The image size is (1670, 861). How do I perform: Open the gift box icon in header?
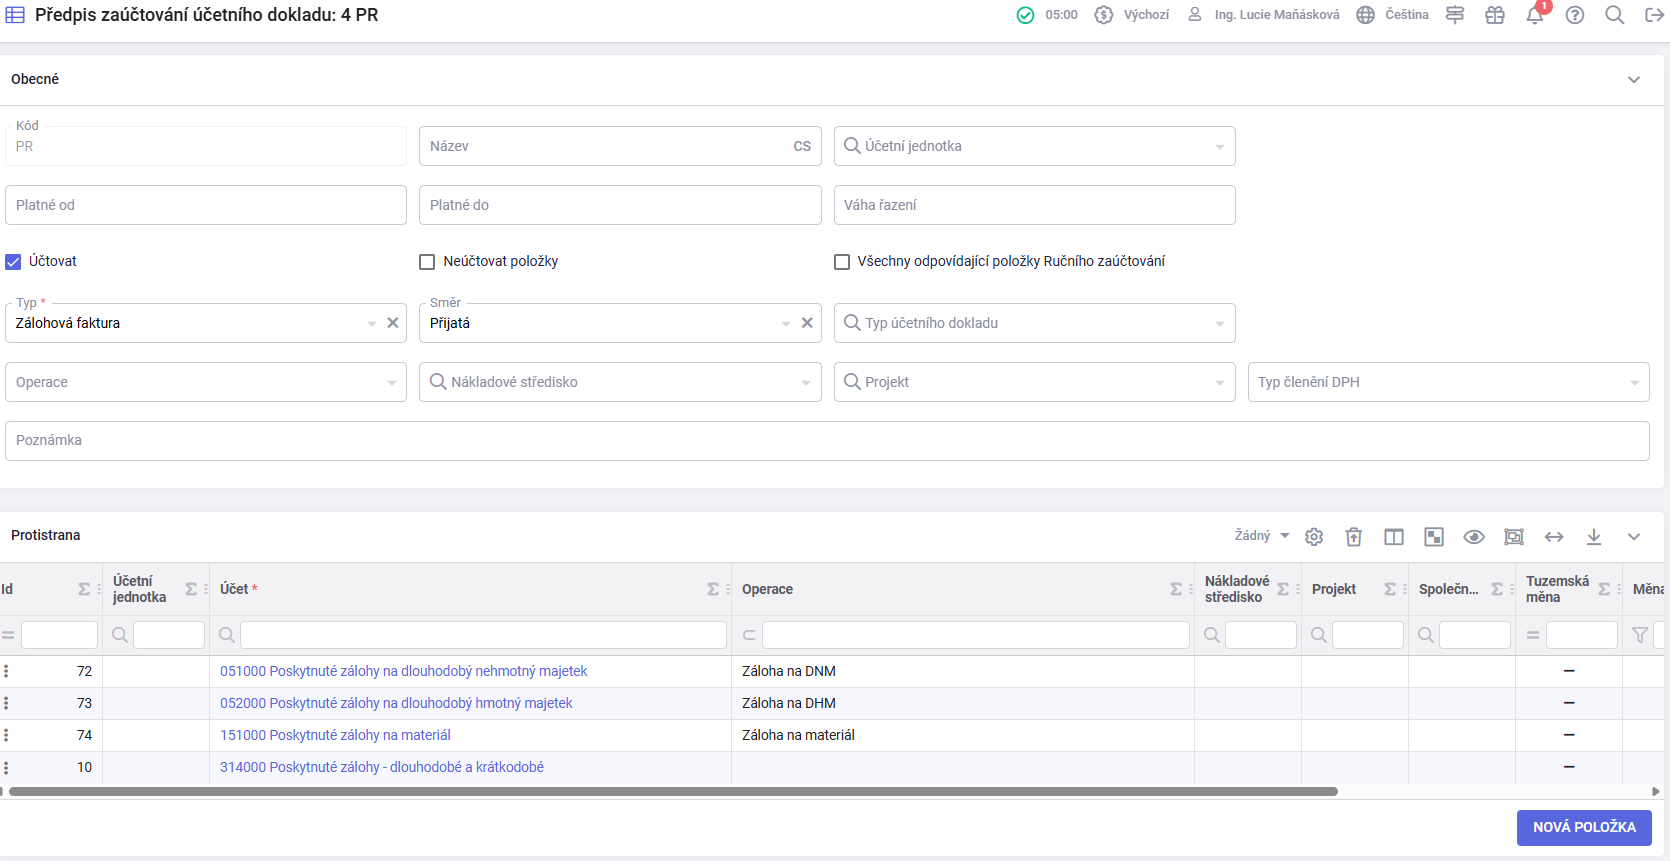(1495, 15)
